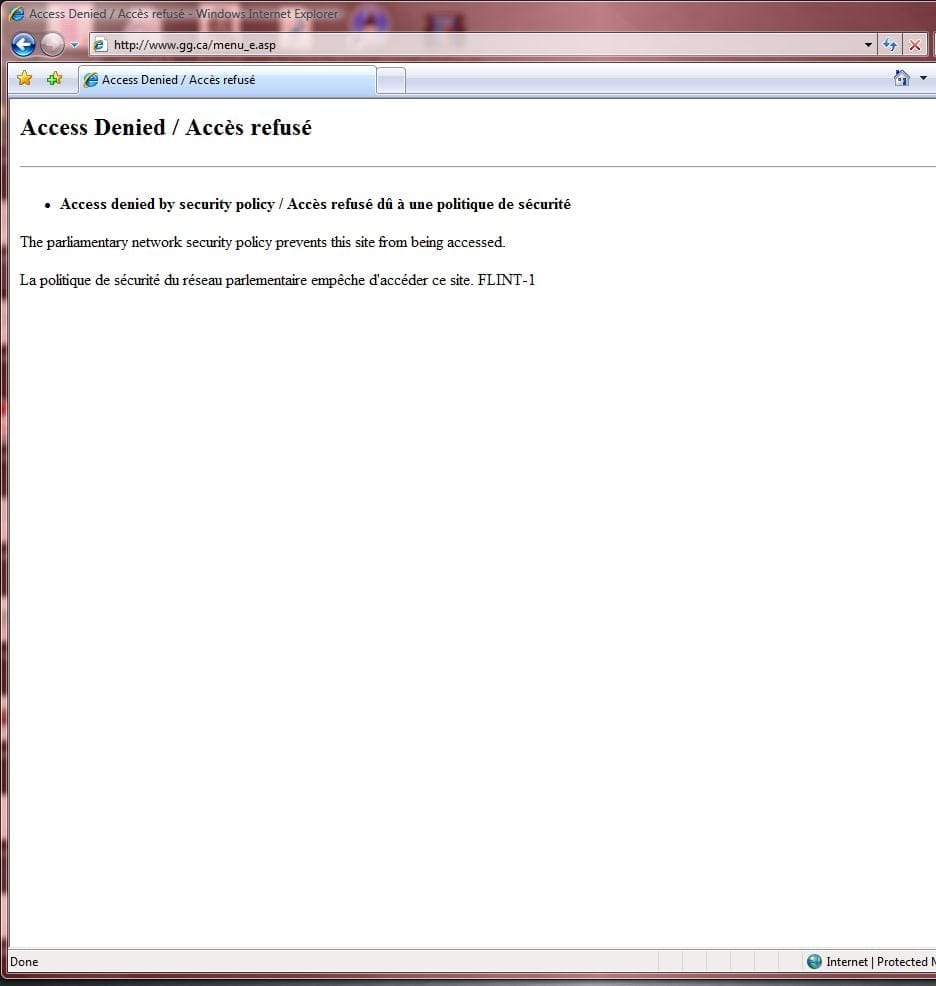Select the Access Denied / Accès refusé tab
Screen dimensions: 936x986
click(x=227, y=80)
